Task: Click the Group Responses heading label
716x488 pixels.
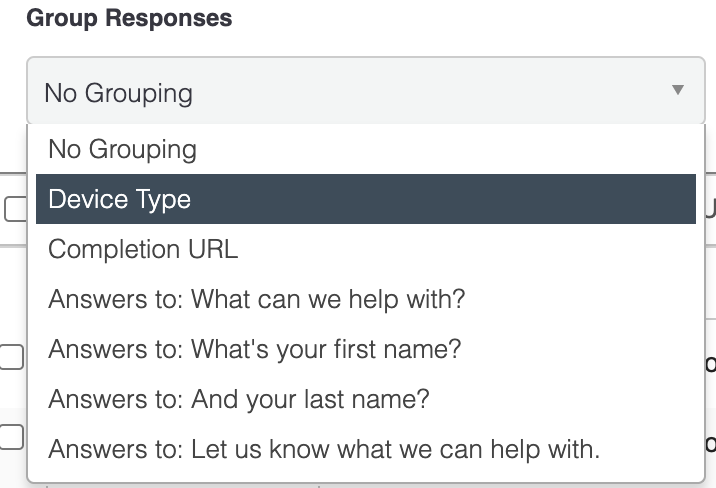Action: coord(129,18)
